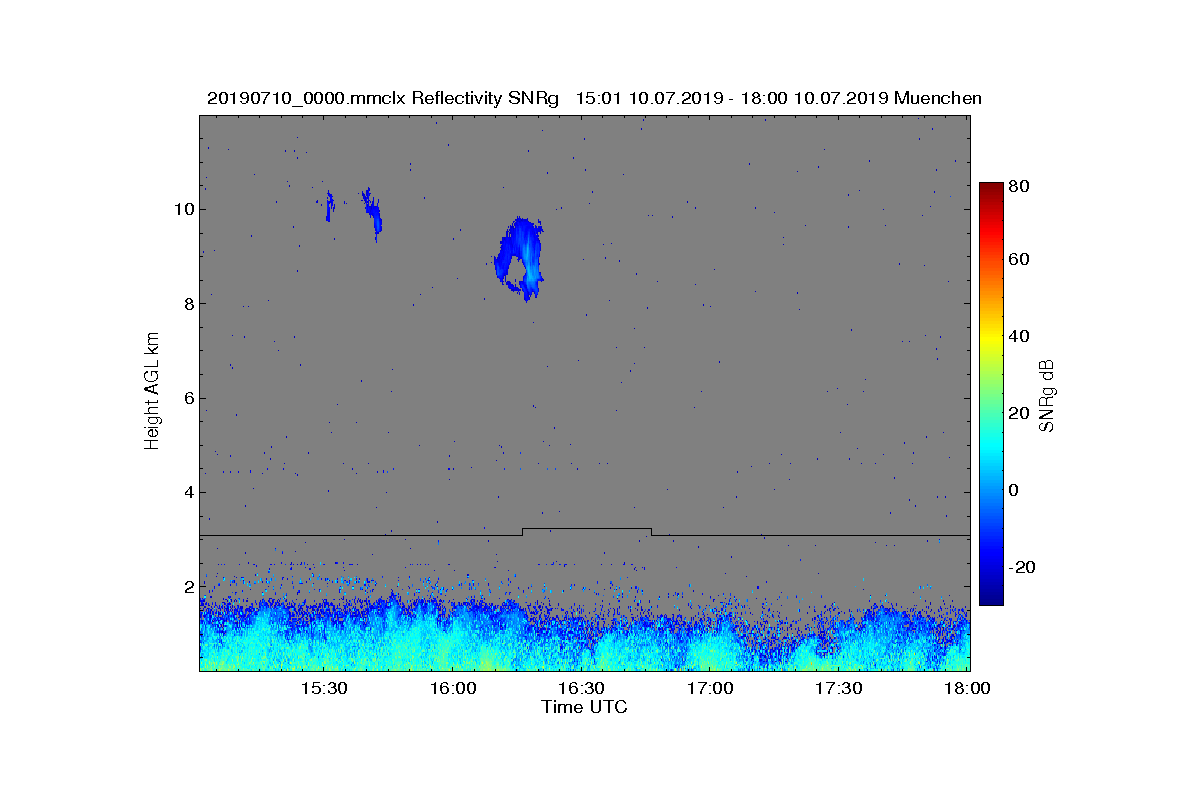Click the height tick label 8
The height and width of the screenshot is (800, 1200).
(x=188, y=303)
